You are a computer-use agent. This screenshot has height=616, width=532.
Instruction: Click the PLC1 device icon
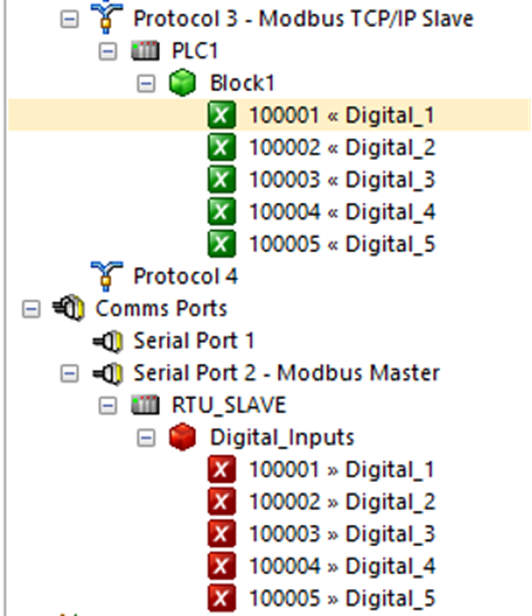point(145,51)
